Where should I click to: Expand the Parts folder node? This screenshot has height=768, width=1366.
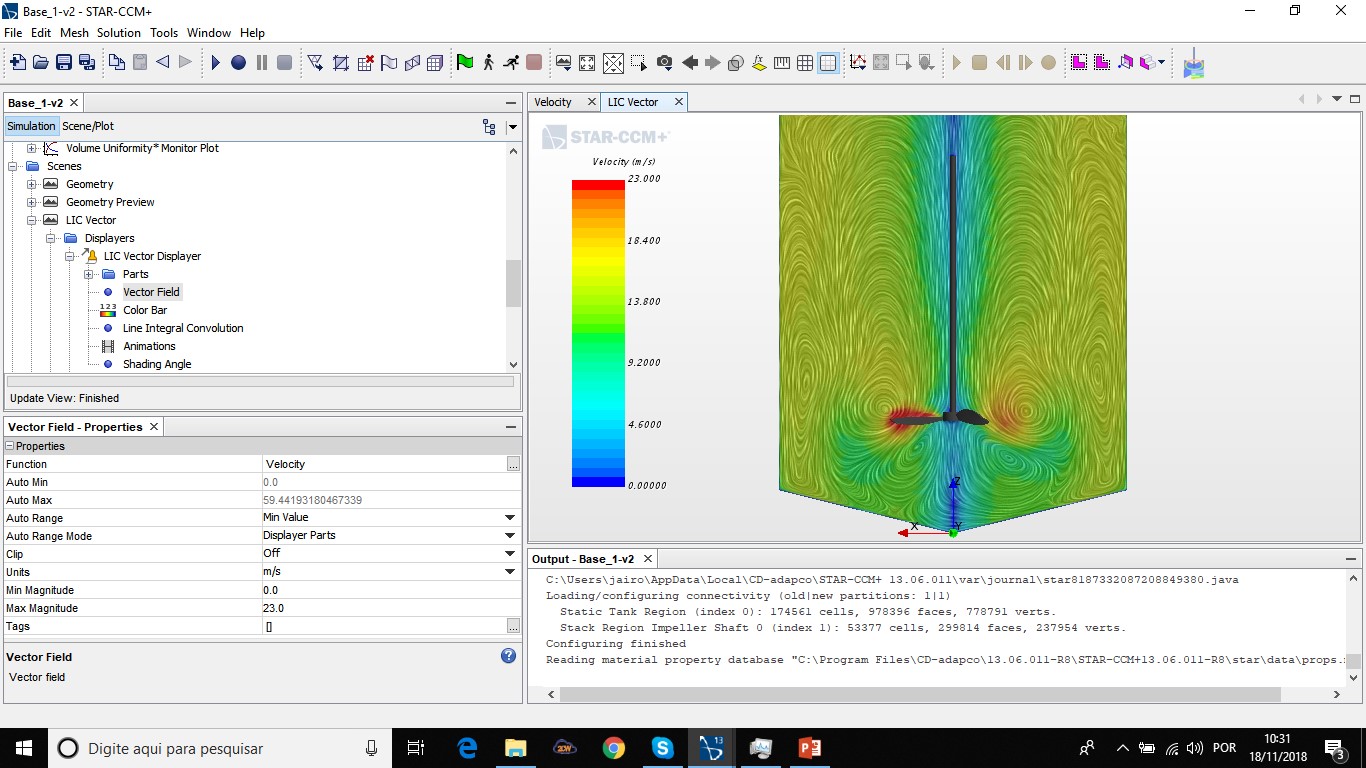(x=88, y=274)
